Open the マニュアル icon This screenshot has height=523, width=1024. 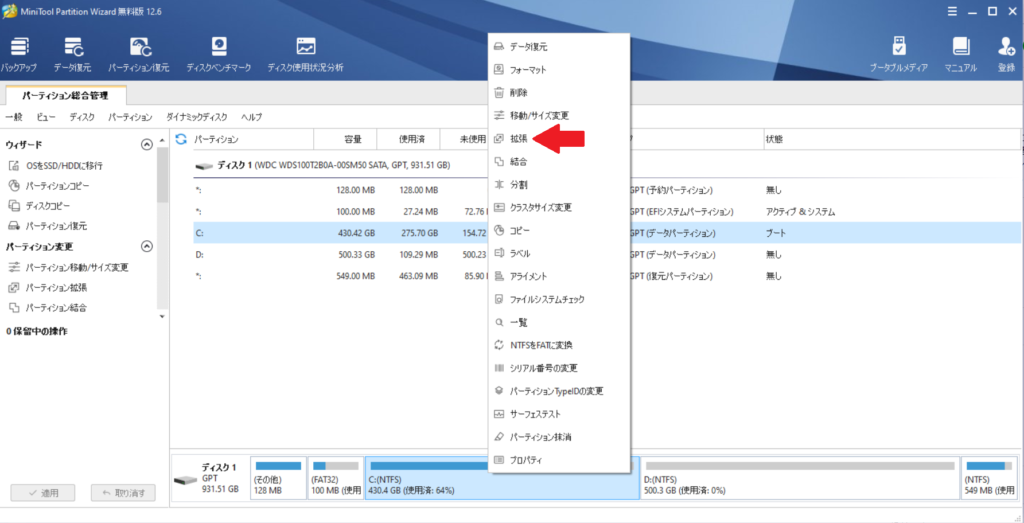tap(960, 54)
